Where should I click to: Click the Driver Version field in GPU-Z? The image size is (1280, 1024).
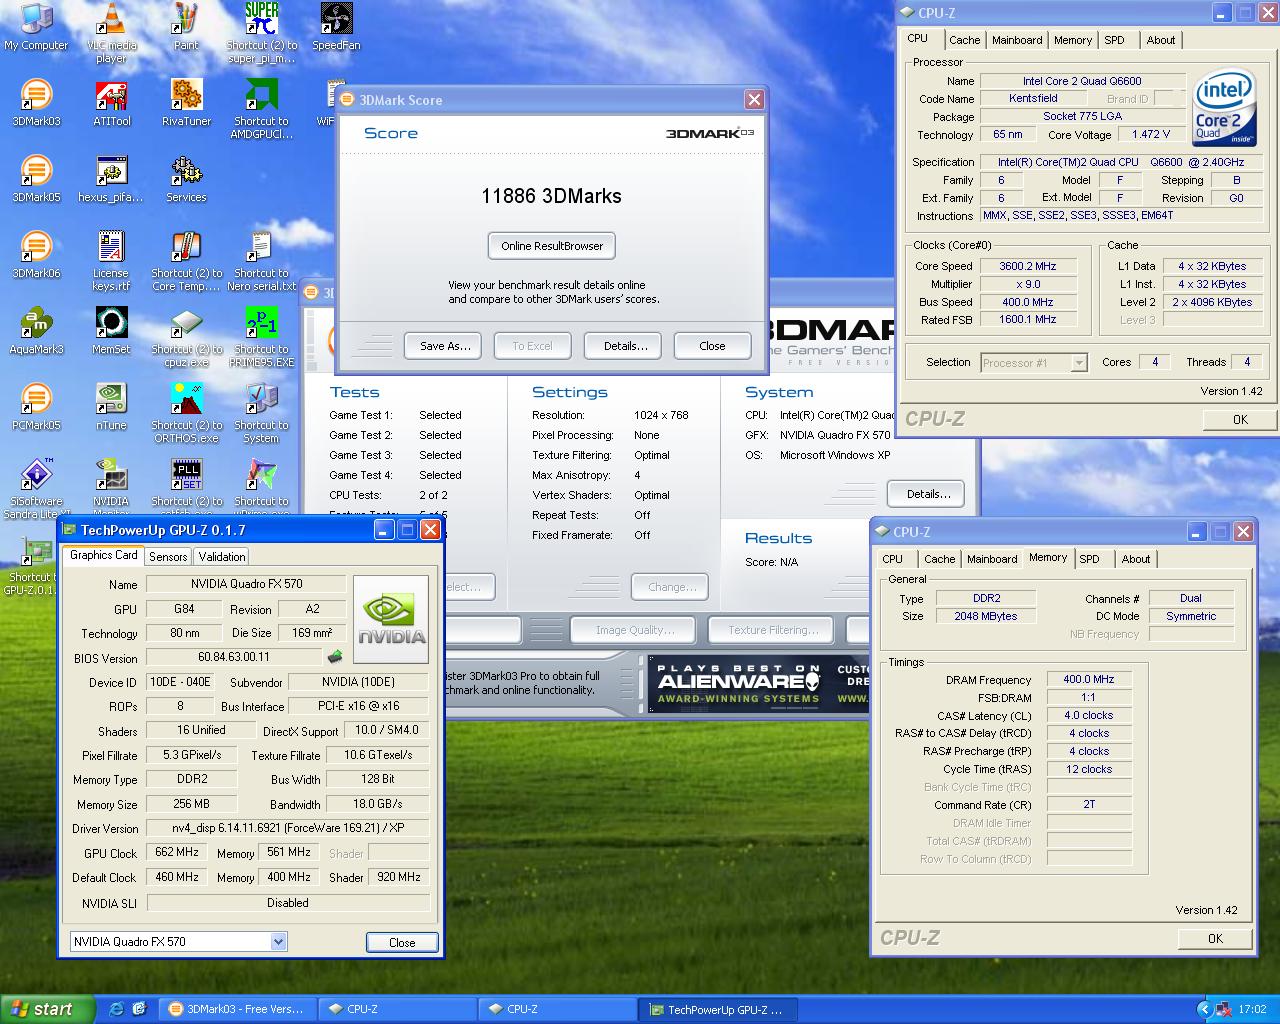[288, 828]
